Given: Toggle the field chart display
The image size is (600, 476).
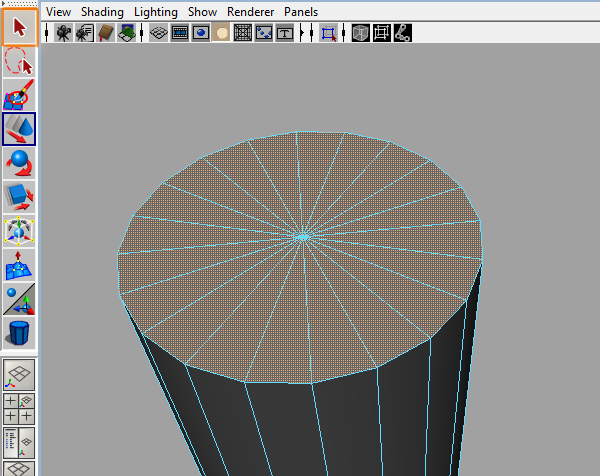Looking at the screenshot, I should click(x=243, y=33).
